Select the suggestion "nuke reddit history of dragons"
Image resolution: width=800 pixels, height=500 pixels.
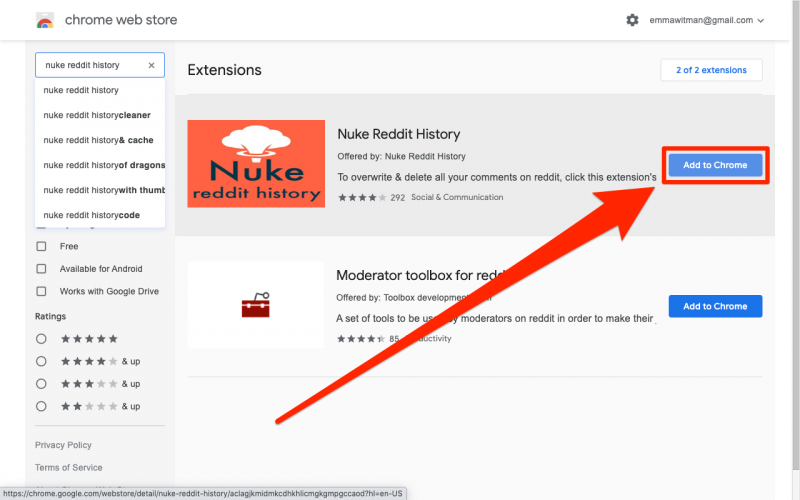[x=100, y=165]
